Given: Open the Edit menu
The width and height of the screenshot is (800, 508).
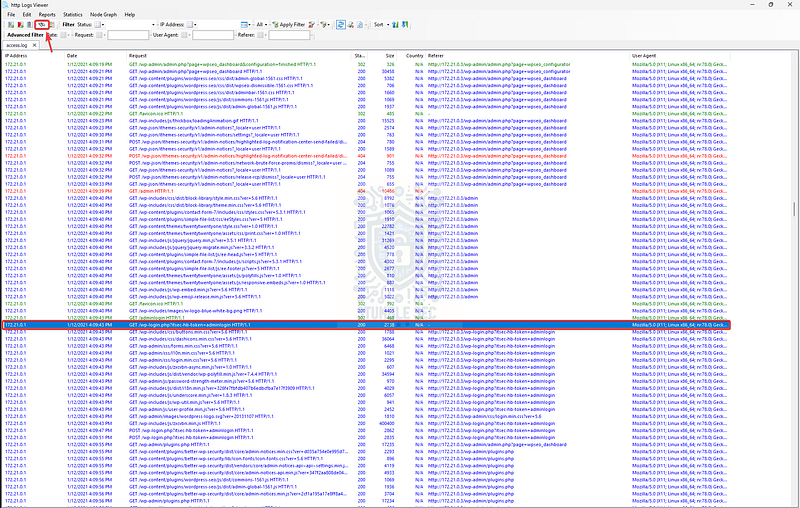Looking at the screenshot, I should click(x=27, y=15).
